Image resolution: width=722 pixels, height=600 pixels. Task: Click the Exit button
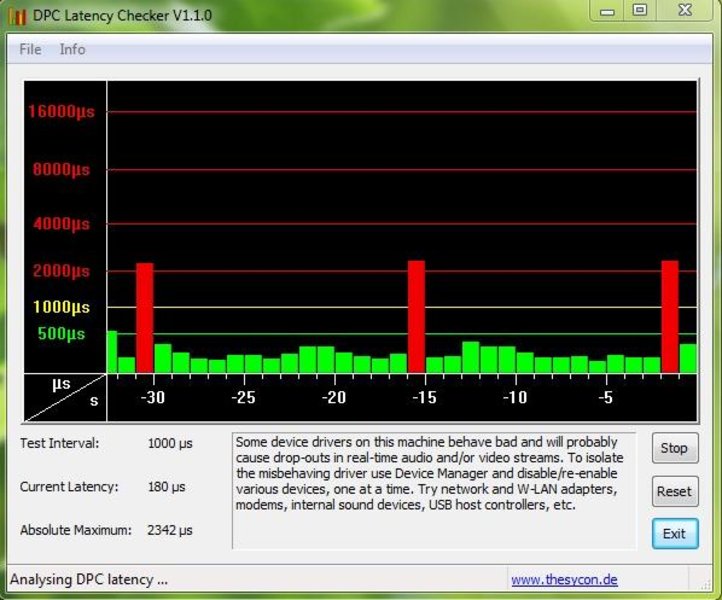coord(675,534)
